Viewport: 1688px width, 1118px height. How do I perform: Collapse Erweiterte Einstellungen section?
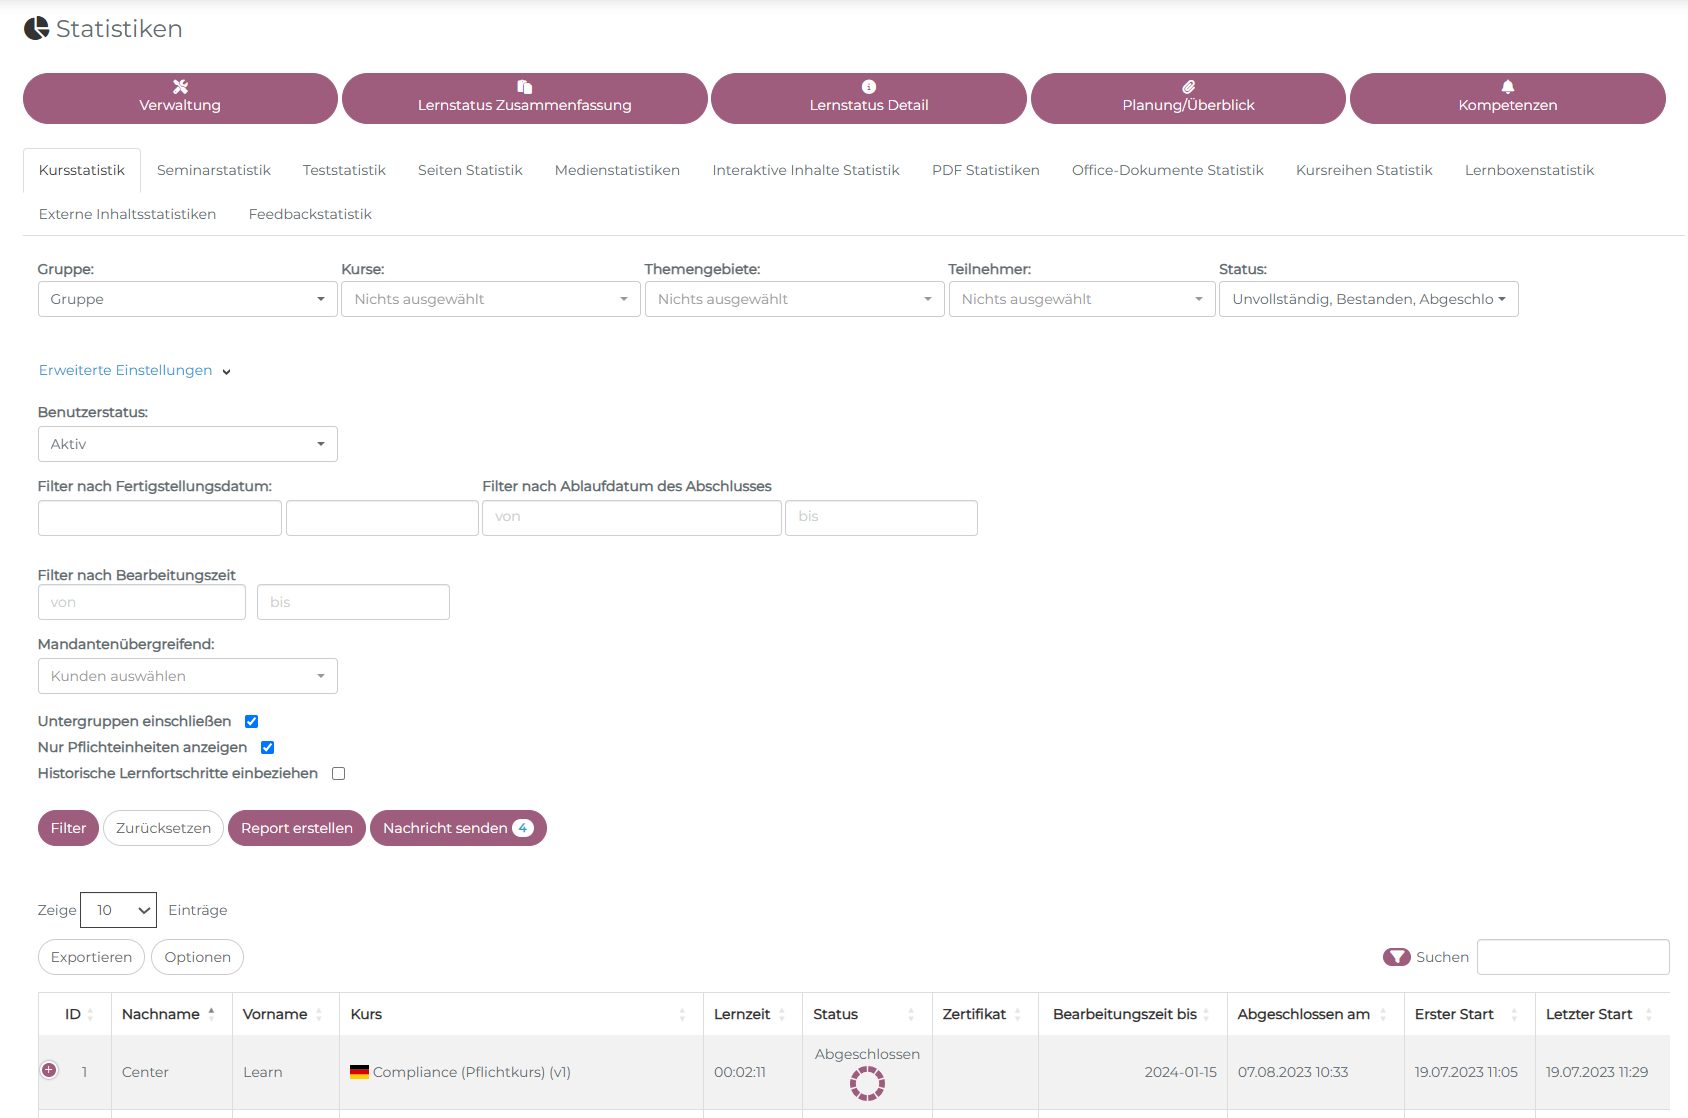tap(135, 370)
